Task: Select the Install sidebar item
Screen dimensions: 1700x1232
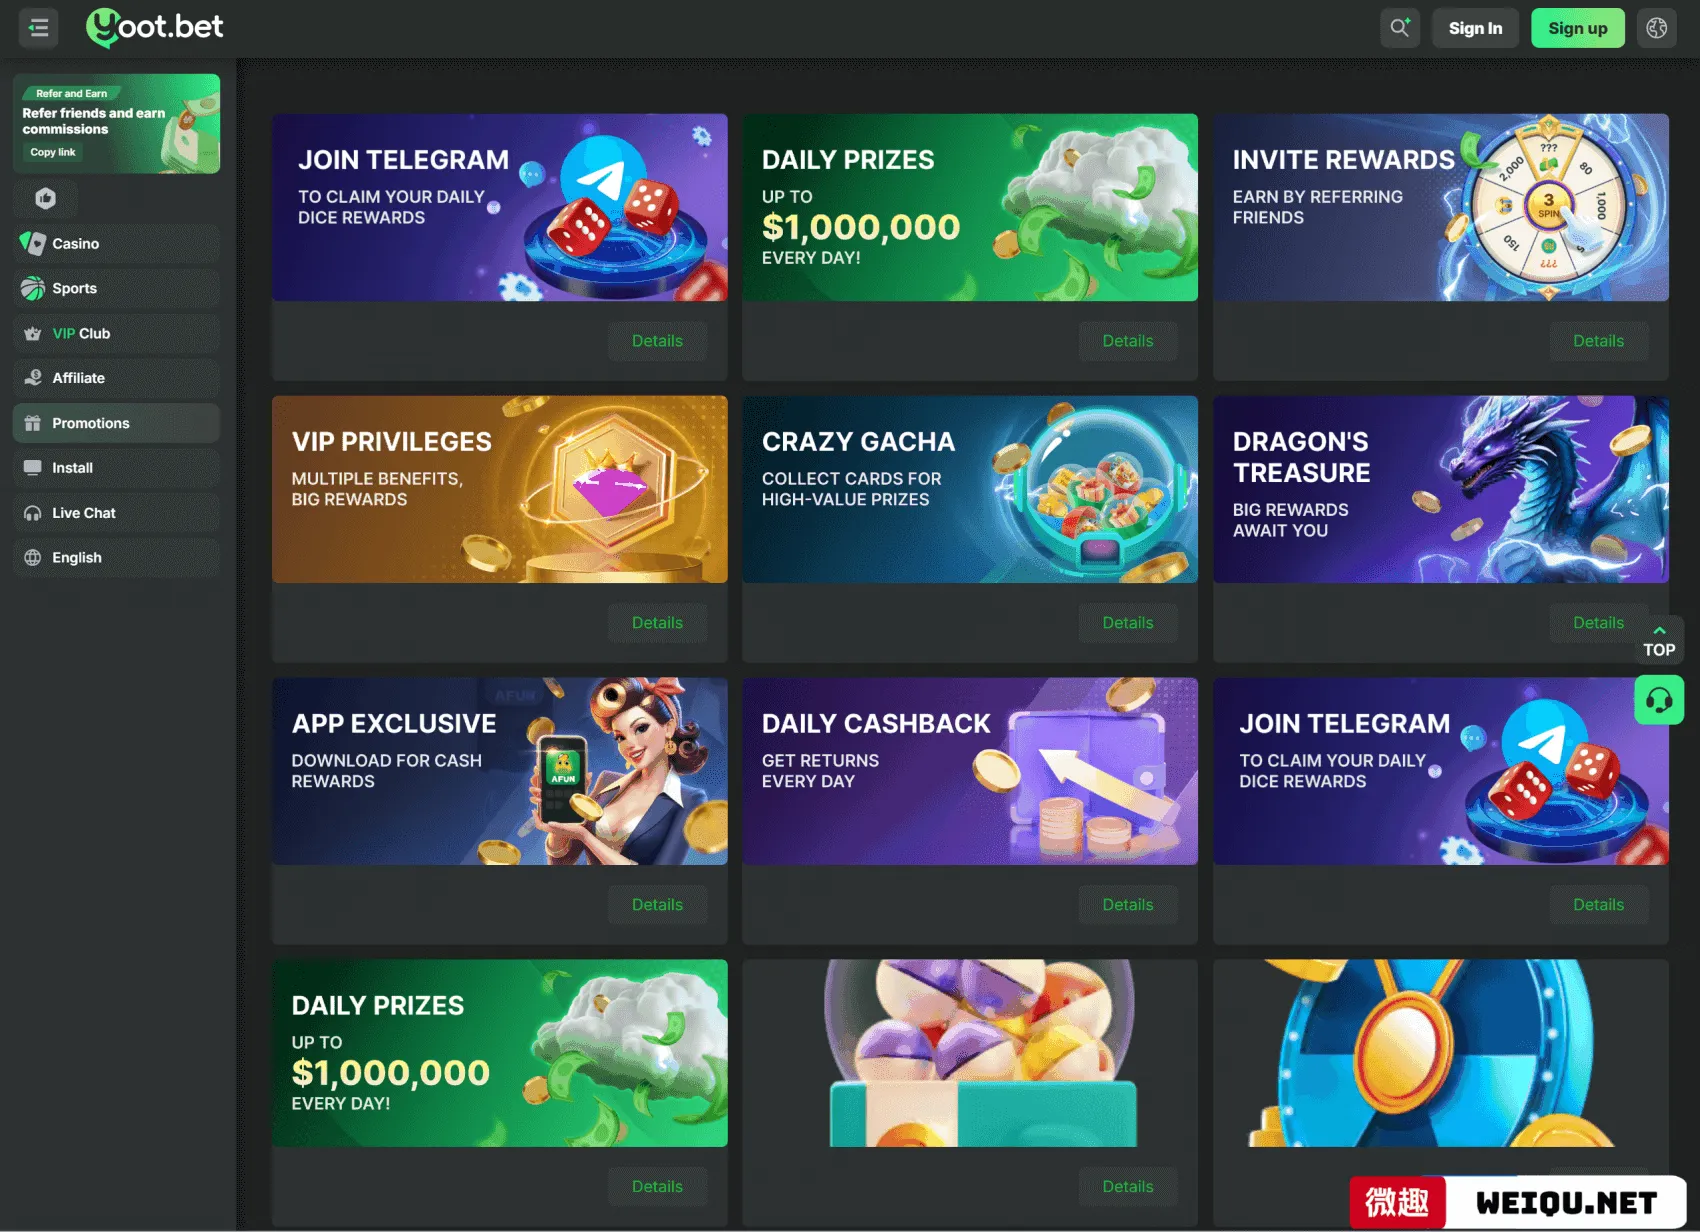Action: (x=116, y=468)
